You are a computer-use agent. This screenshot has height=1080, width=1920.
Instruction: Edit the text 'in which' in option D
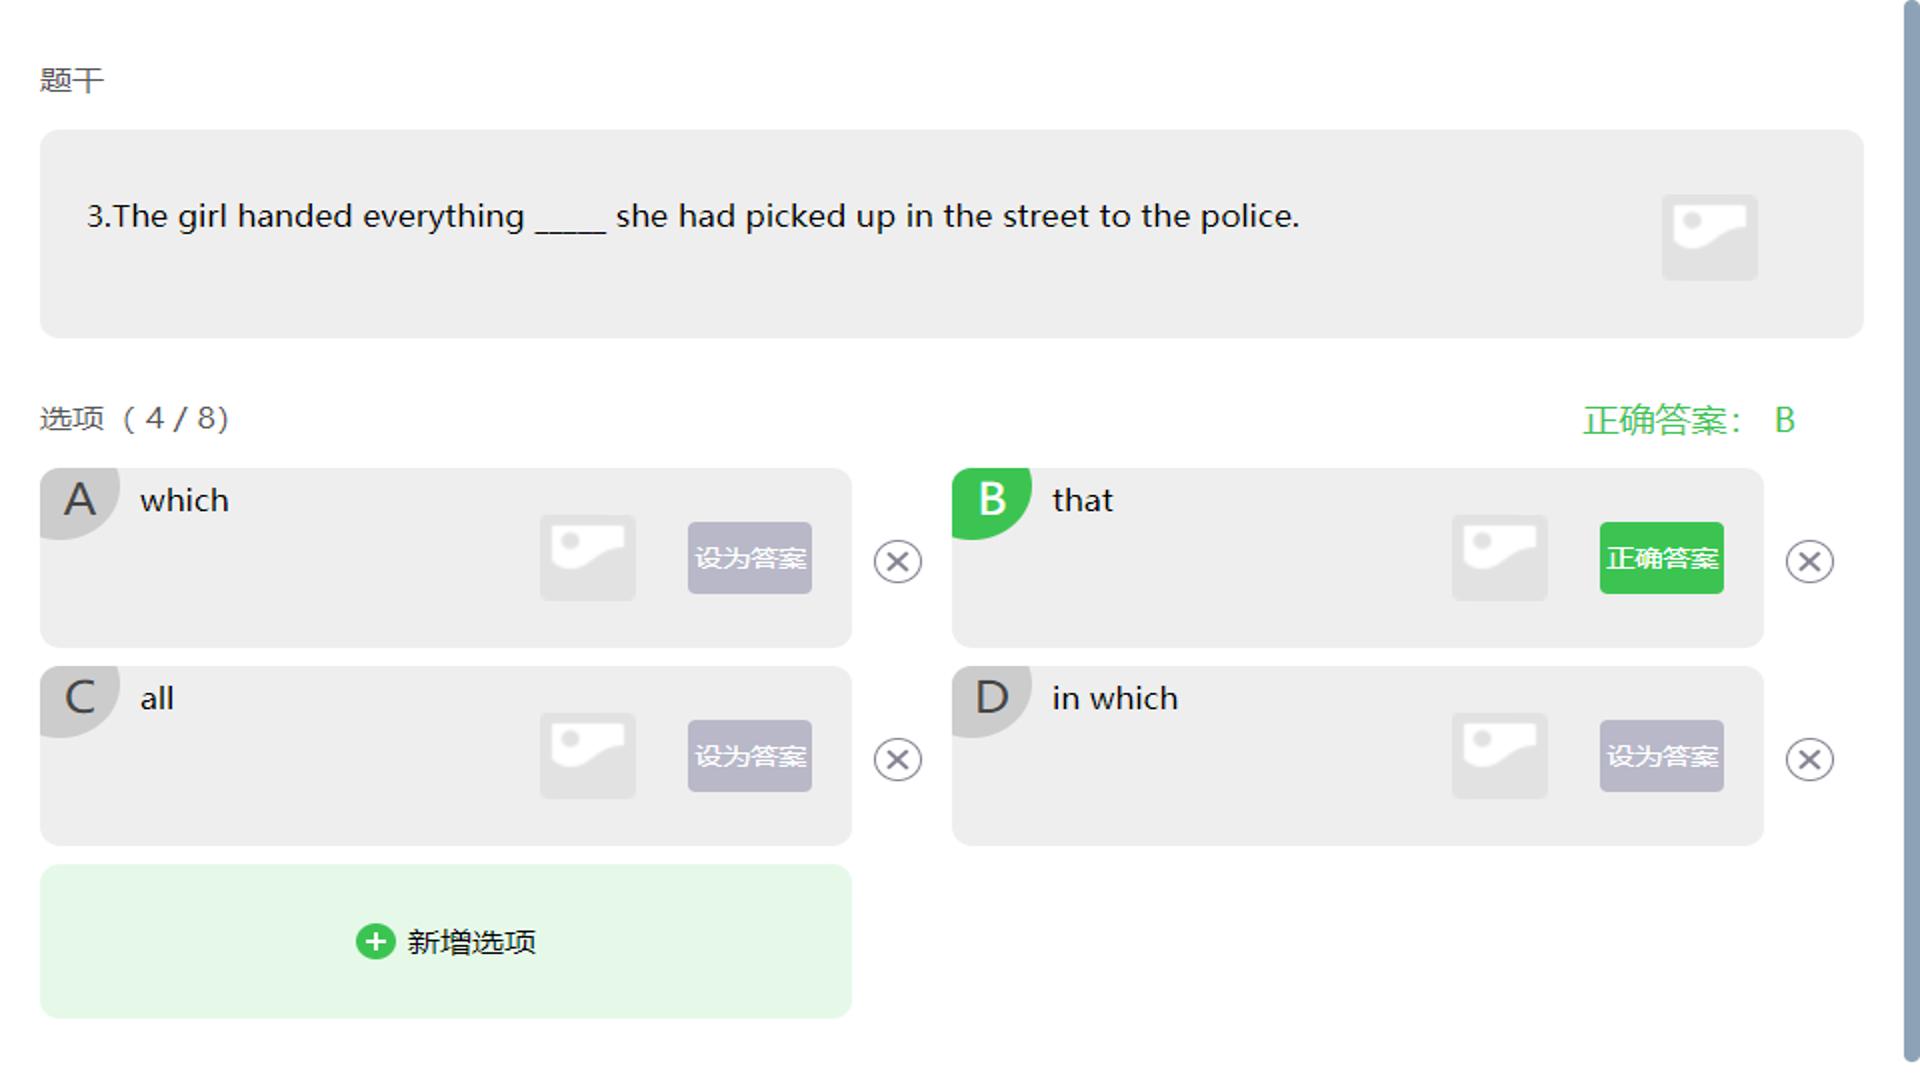point(1115,698)
